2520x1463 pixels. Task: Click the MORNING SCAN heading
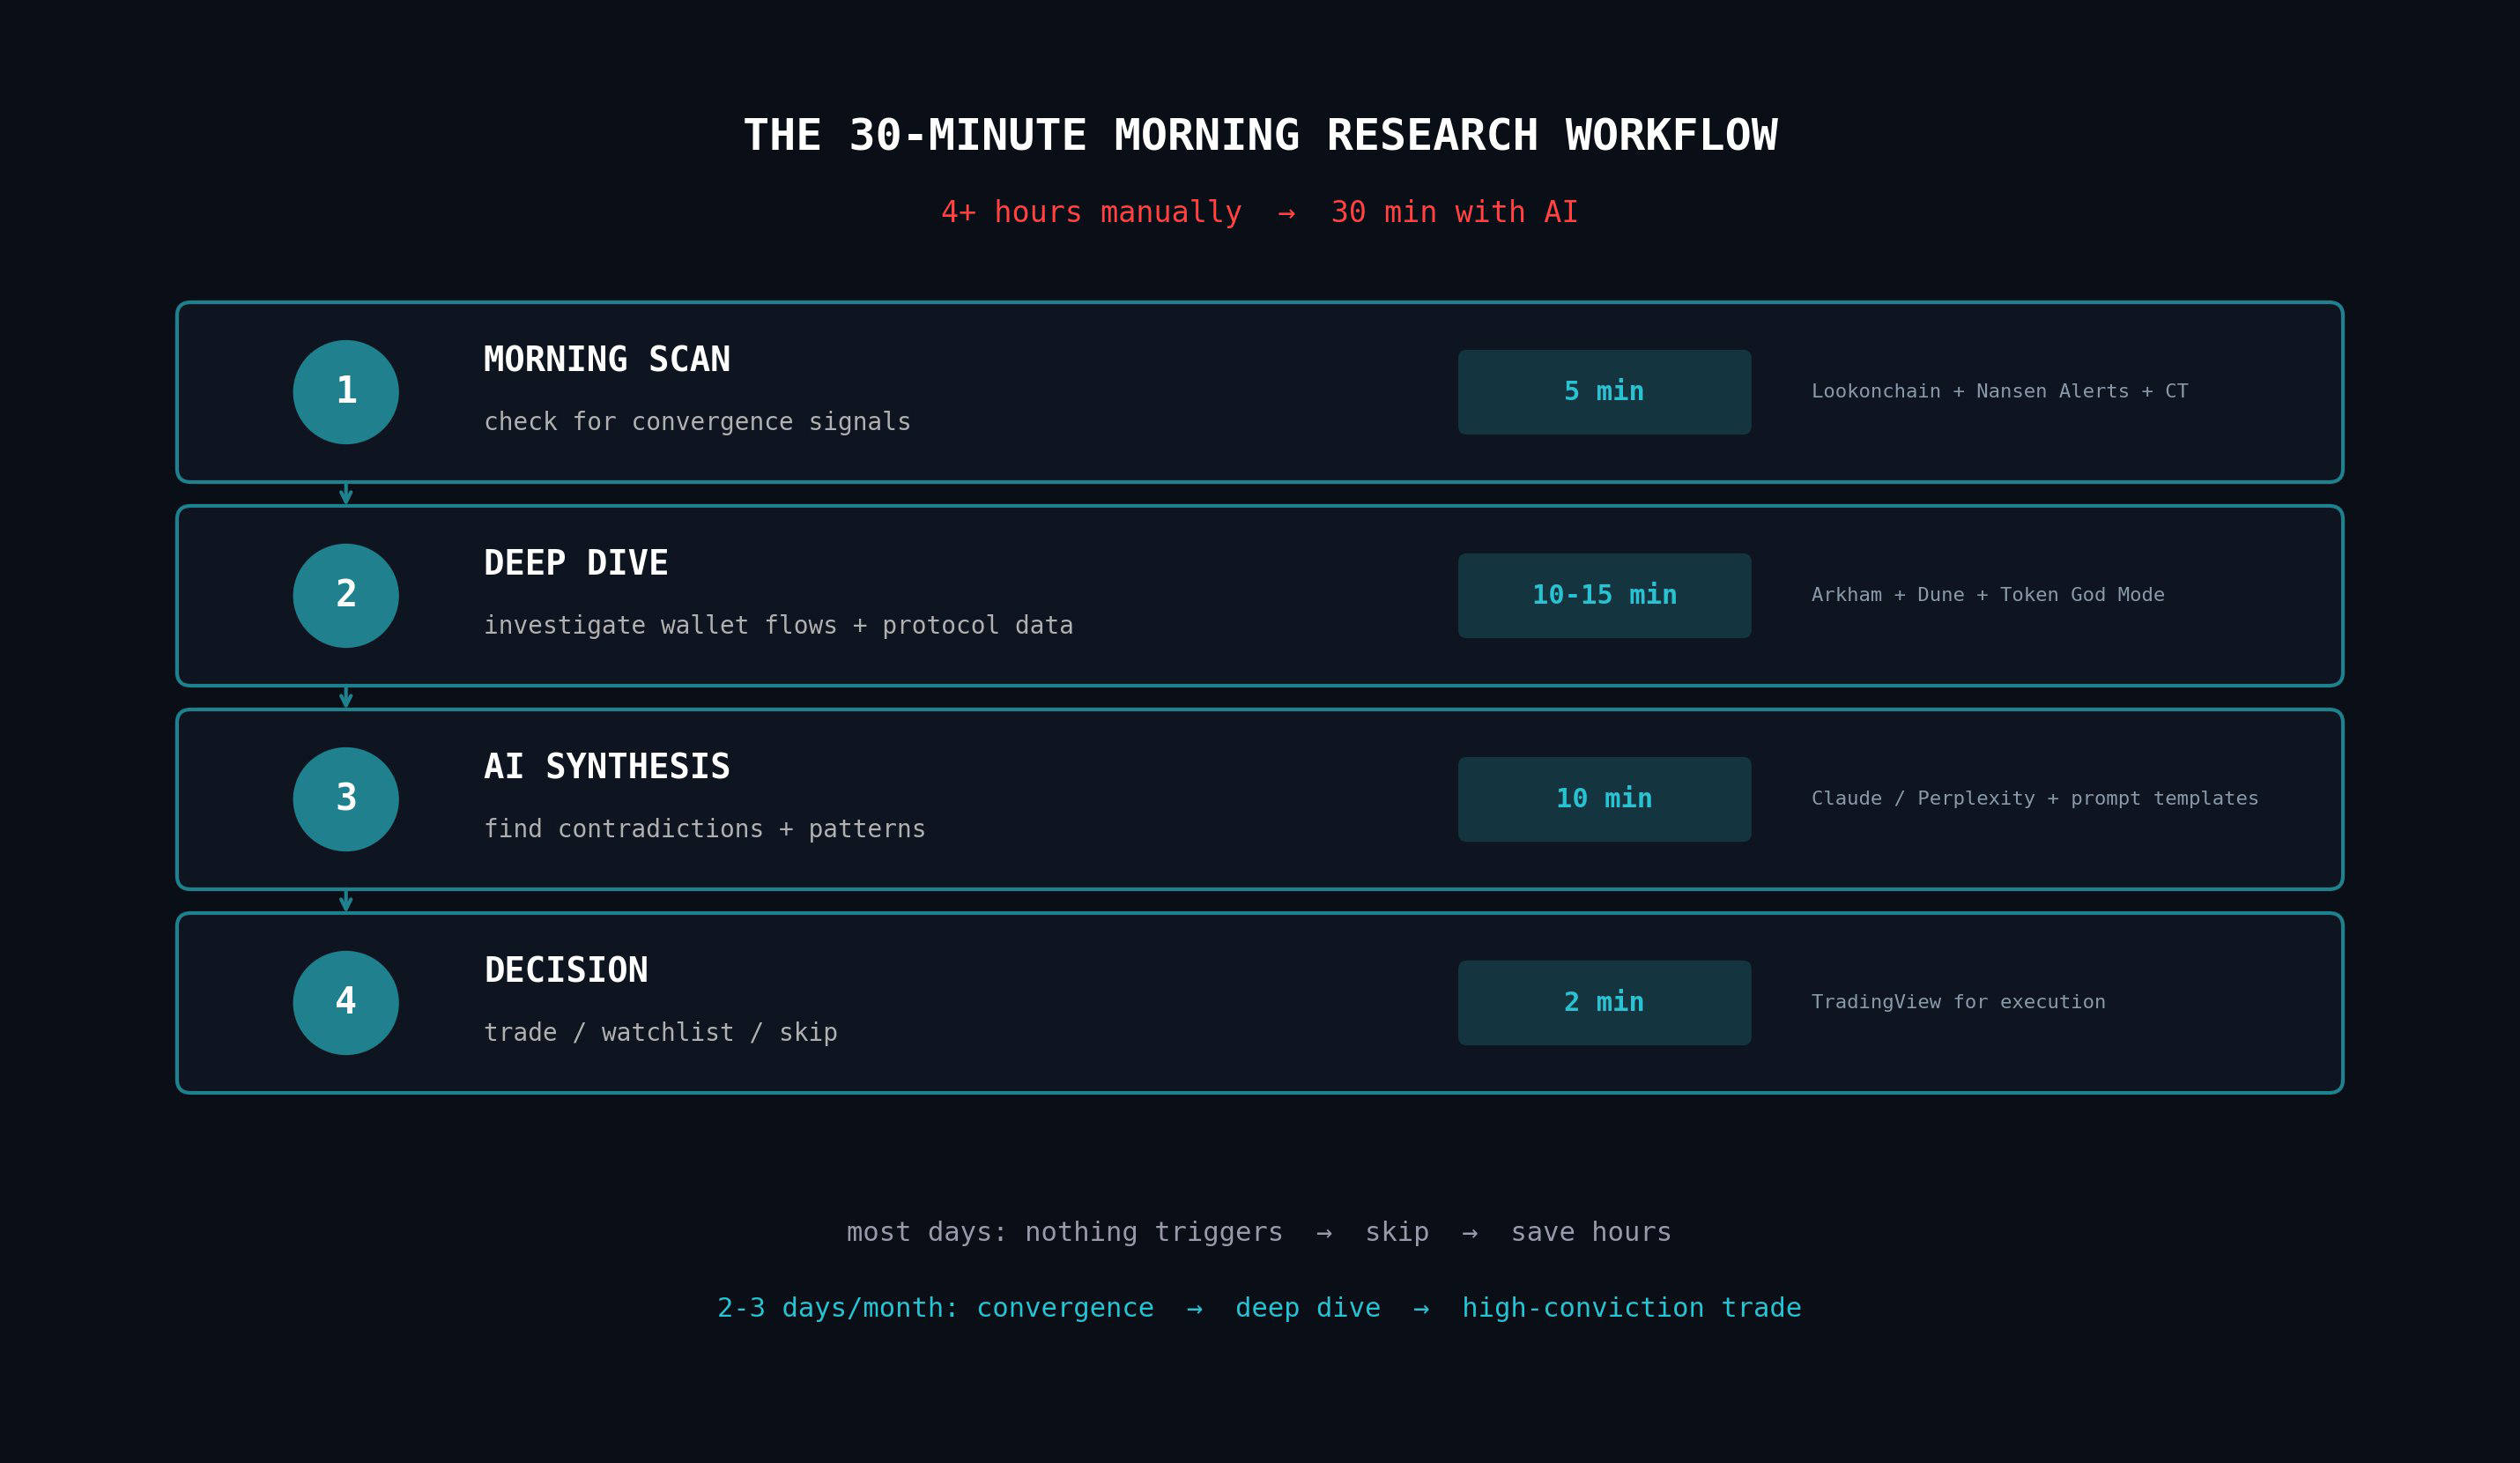(x=607, y=360)
